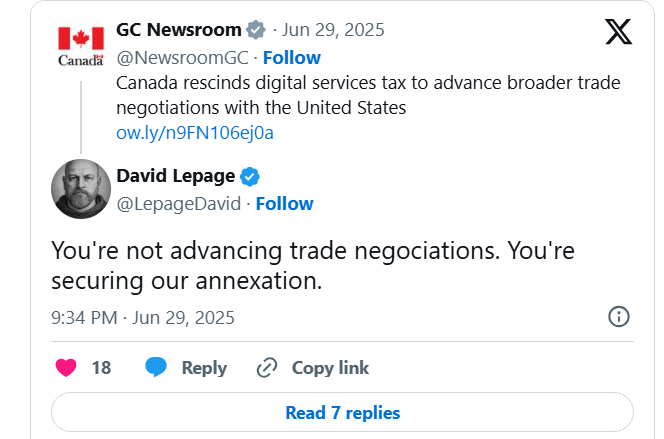
Task: Click the Read 7 replies button
Action: click(342, 412)
